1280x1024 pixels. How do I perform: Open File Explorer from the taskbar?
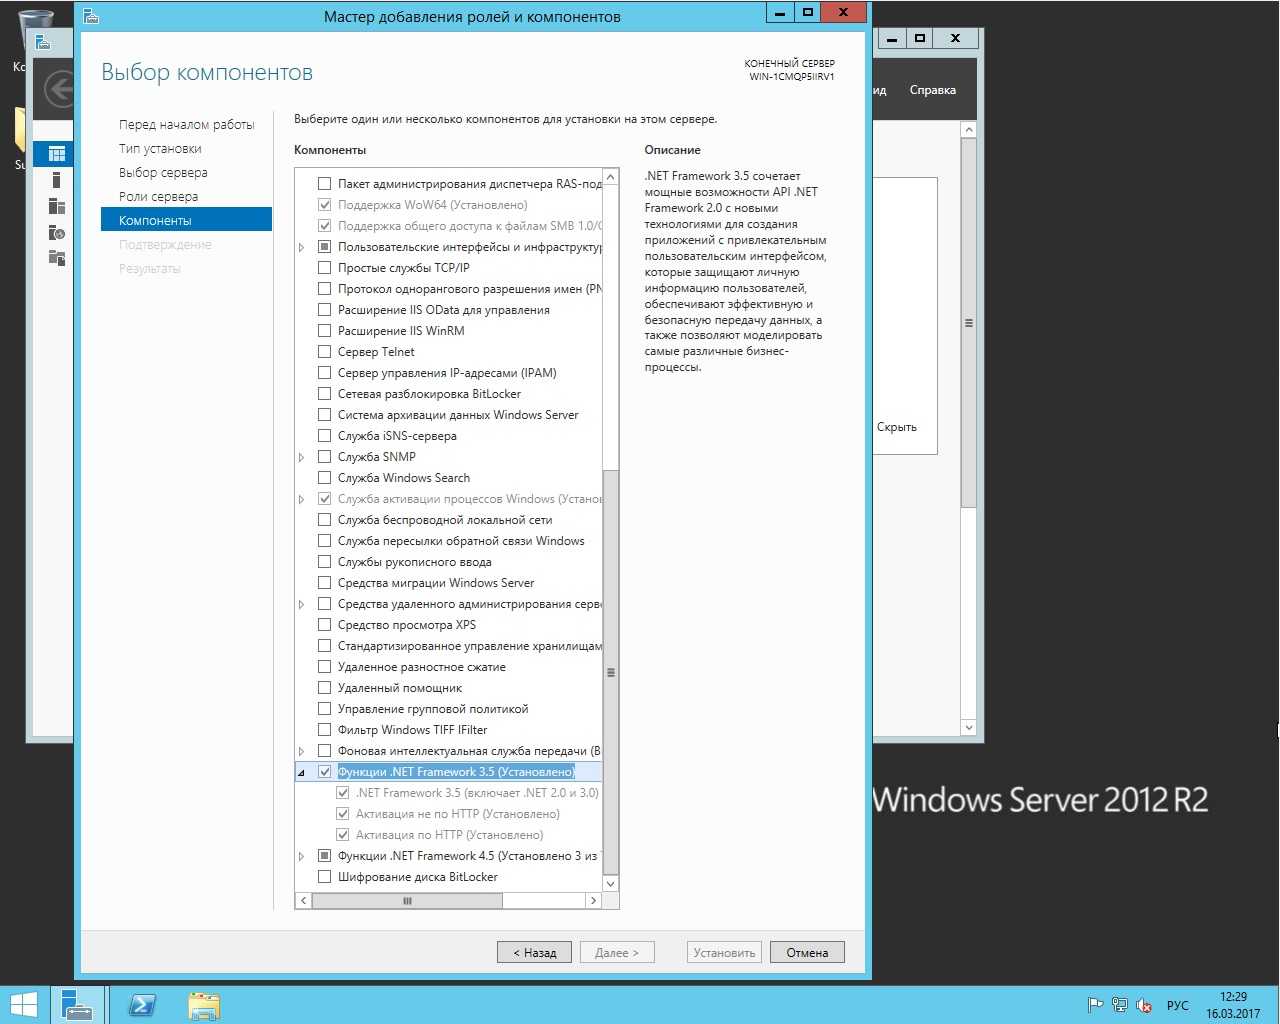[x=203, y=1005]
